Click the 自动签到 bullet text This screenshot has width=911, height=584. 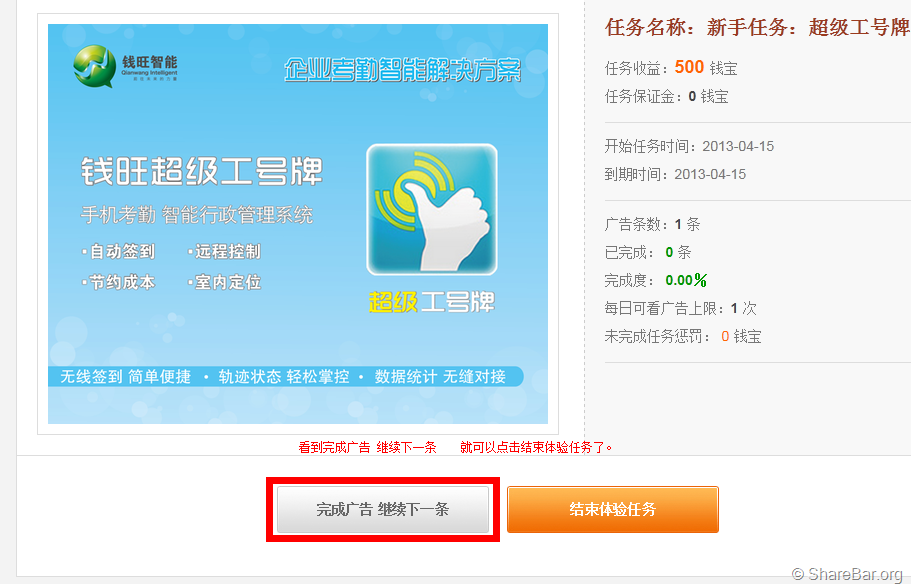(x=122, y=251)
